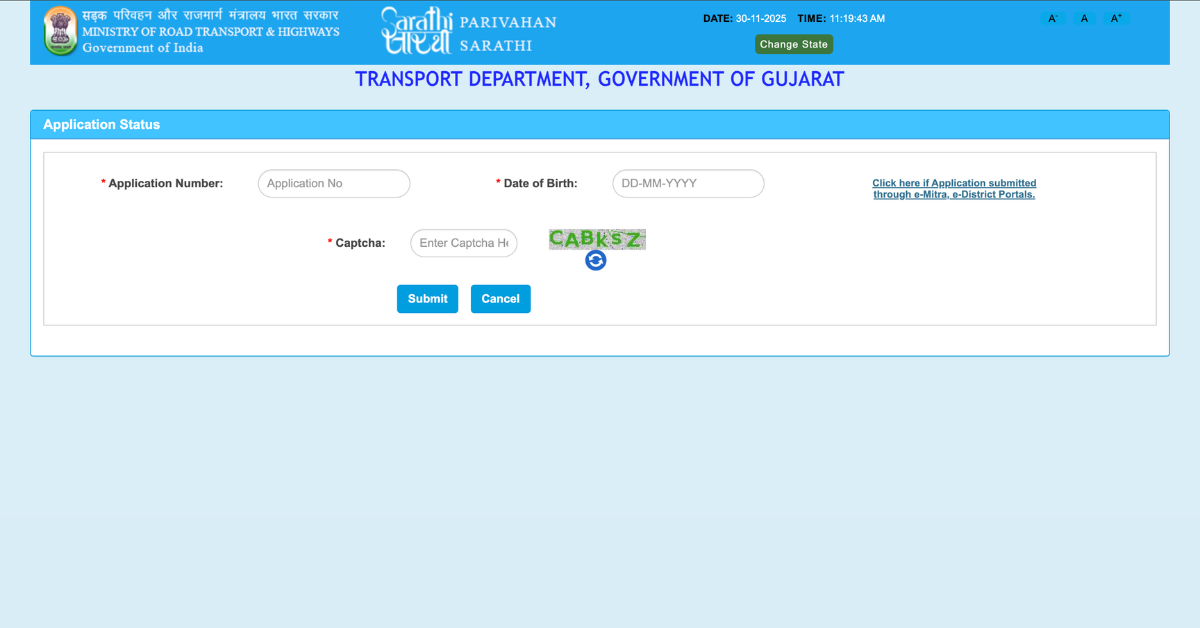Select the Enter Captcha input box

point(463,242)
